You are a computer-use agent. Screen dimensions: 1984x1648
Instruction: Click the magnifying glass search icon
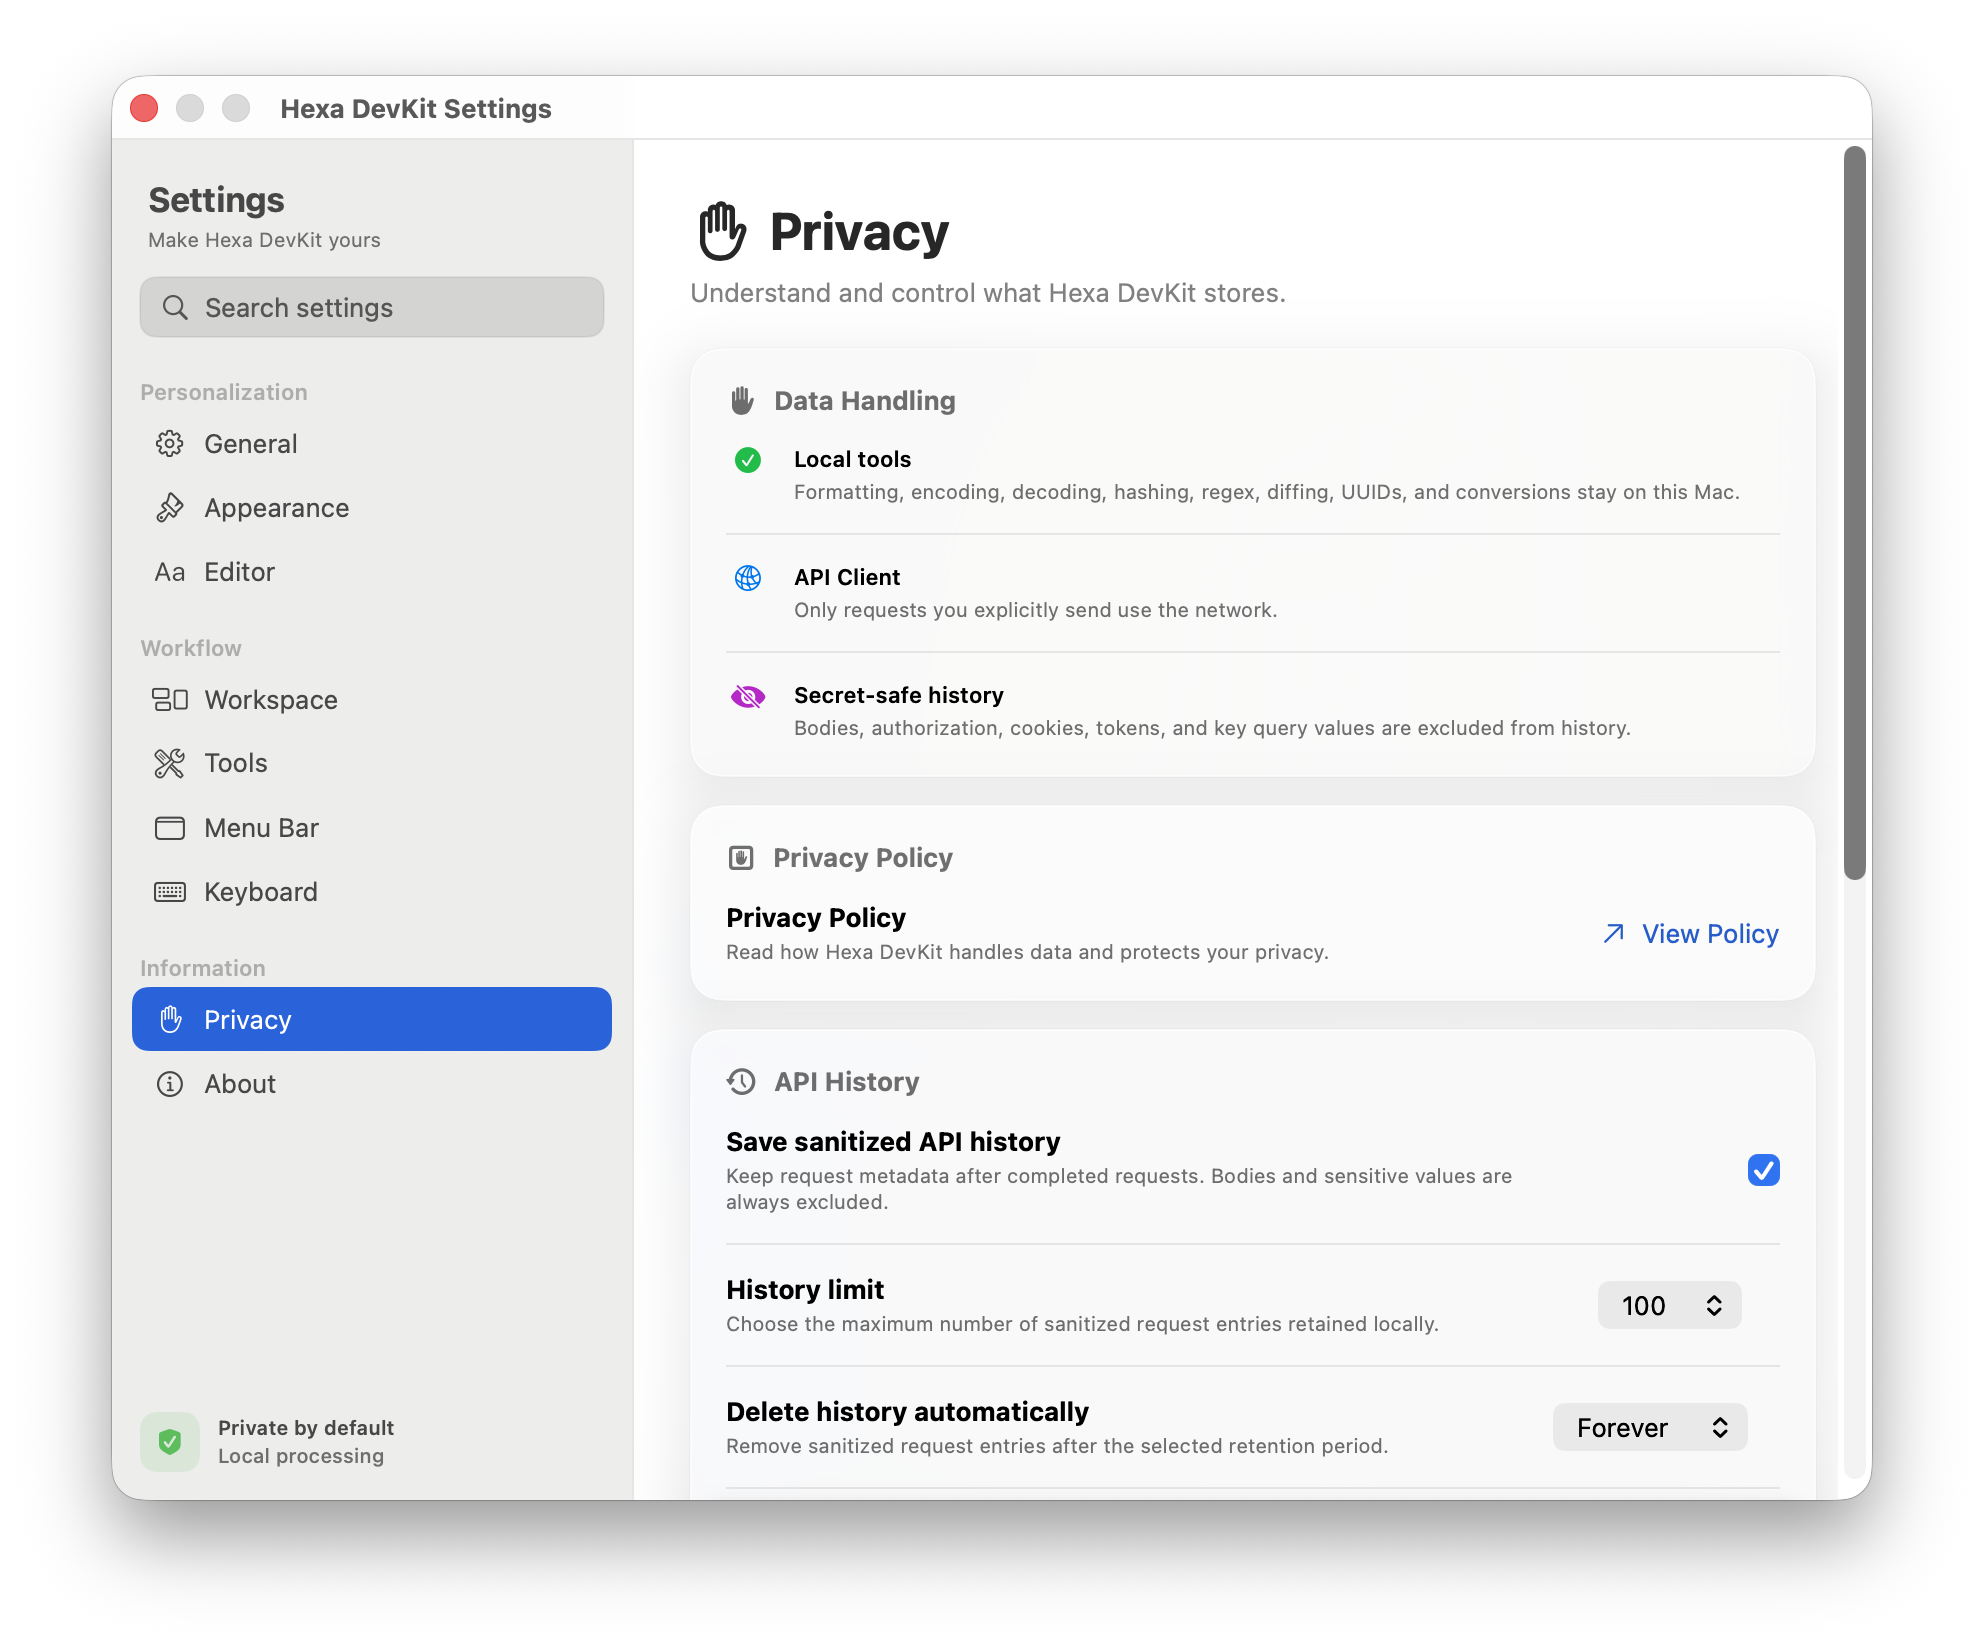(175, 307)
